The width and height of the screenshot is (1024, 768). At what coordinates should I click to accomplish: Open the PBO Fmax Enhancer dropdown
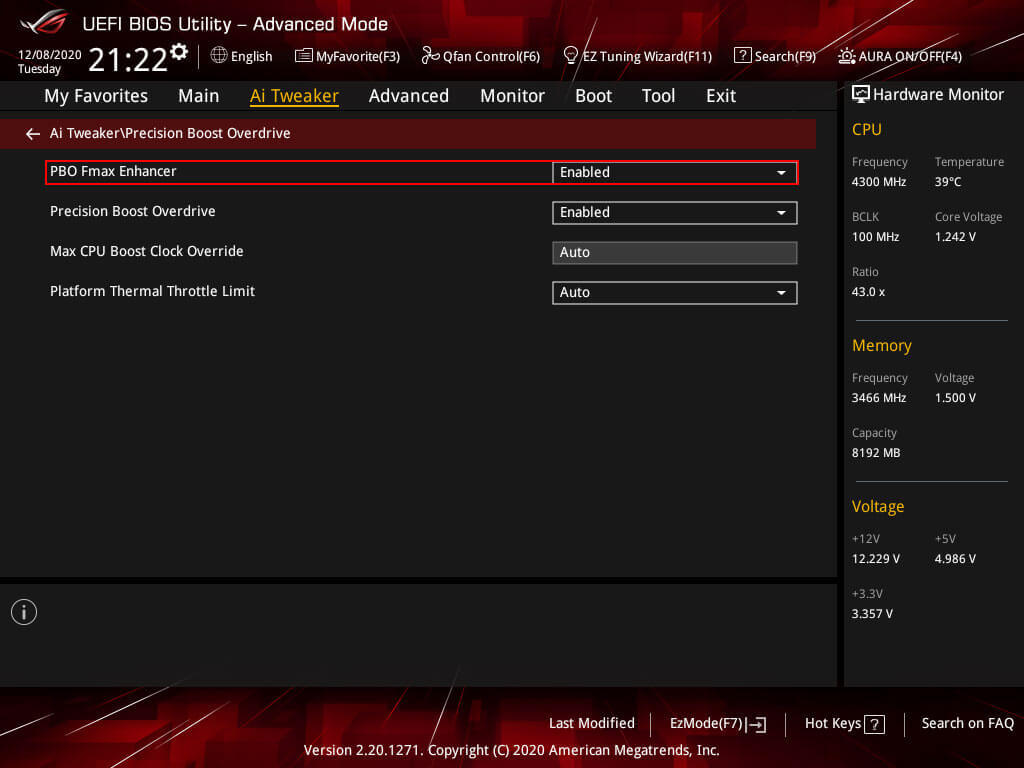[x=675, y=172]
